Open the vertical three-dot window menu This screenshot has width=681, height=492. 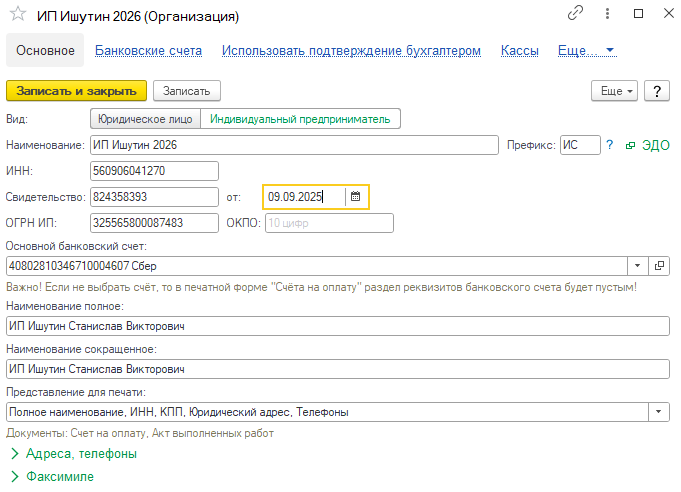click(606, 14)
